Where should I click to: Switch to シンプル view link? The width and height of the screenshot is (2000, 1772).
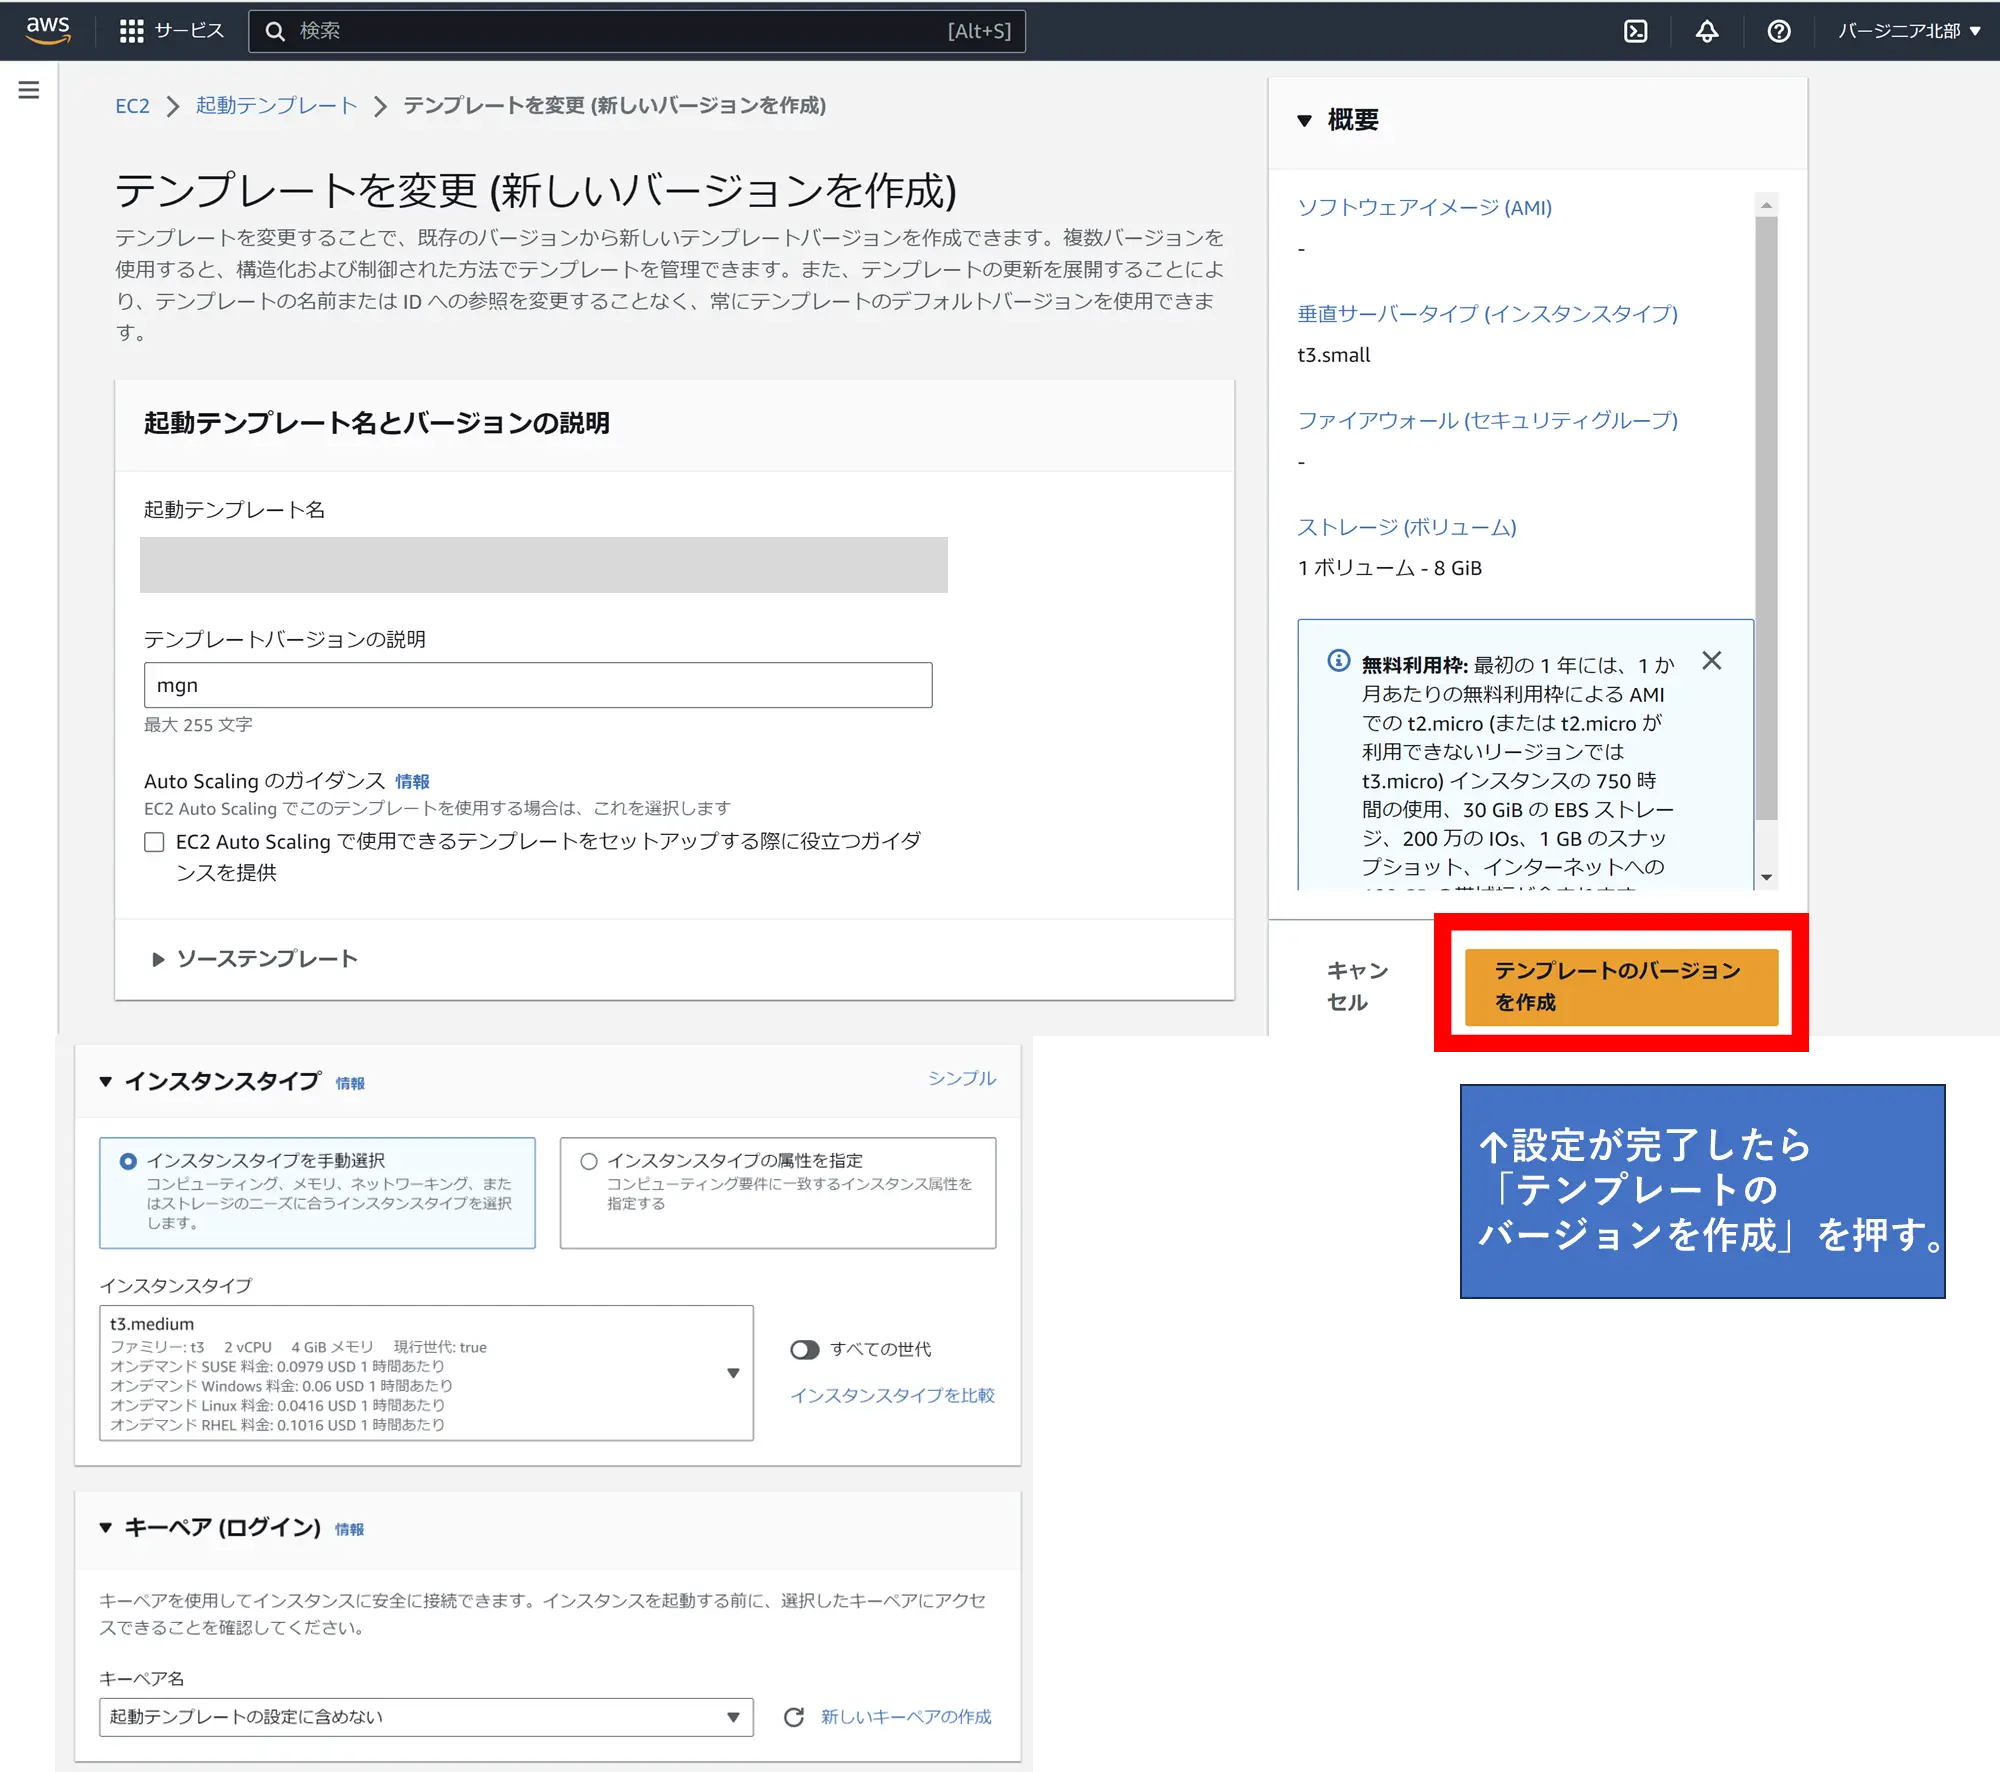961,1078
